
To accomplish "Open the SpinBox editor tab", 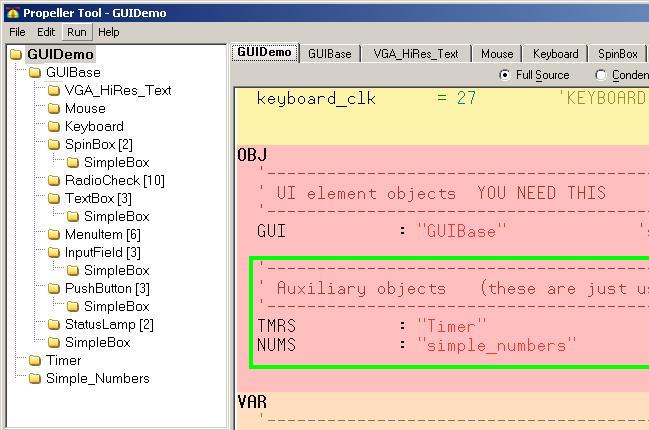I will (617, 54).
